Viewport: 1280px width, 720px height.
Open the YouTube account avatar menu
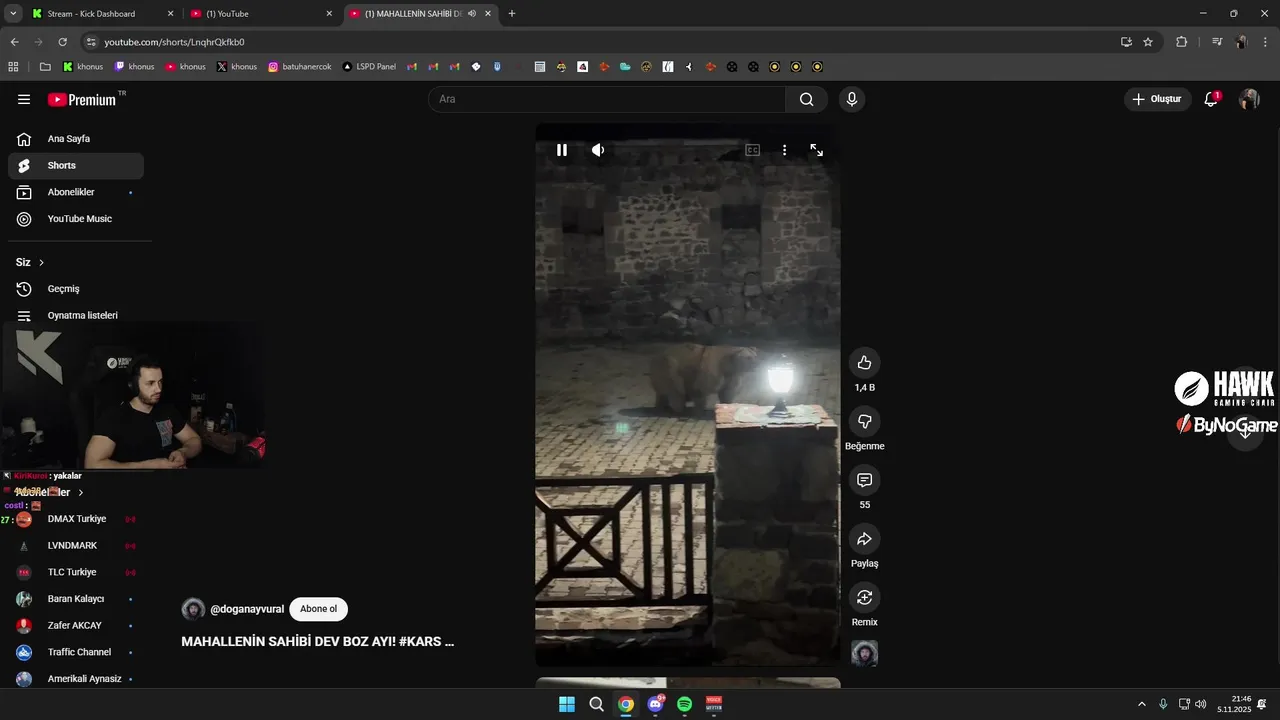[1249, 99]
